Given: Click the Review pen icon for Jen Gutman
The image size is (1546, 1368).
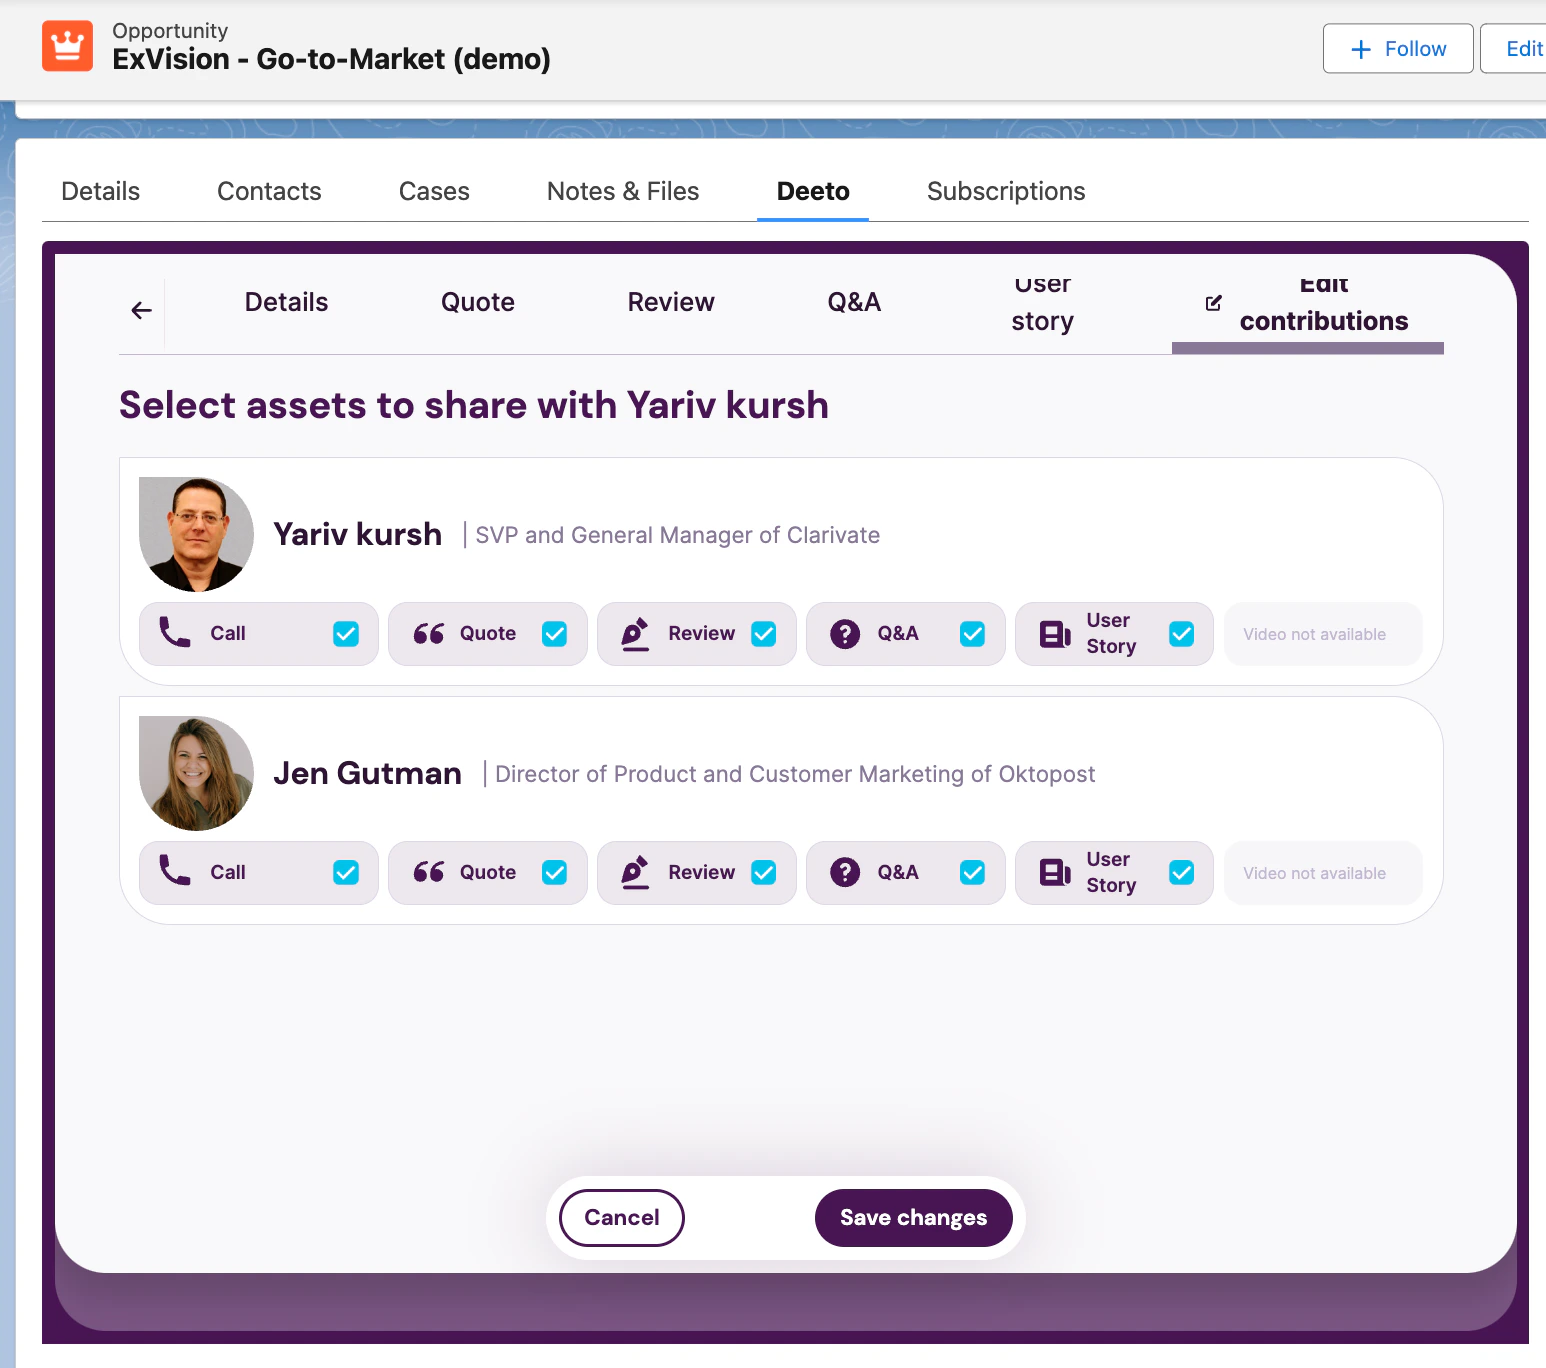Looking at the screenshot, I should (x=635, y=873).
